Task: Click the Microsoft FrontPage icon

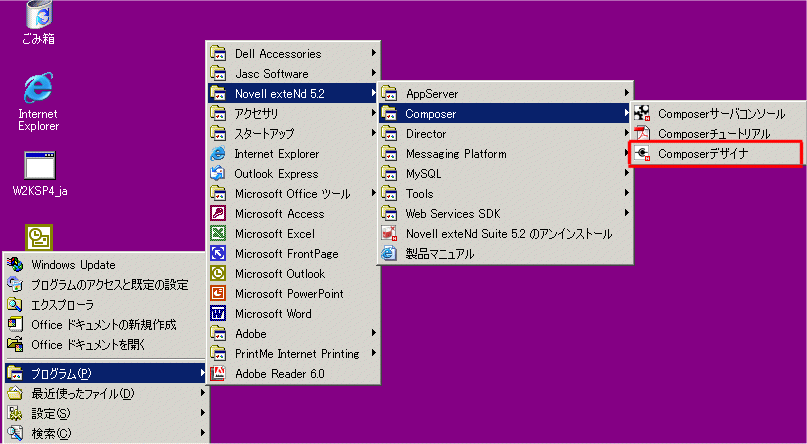Action: pos(219,254)
